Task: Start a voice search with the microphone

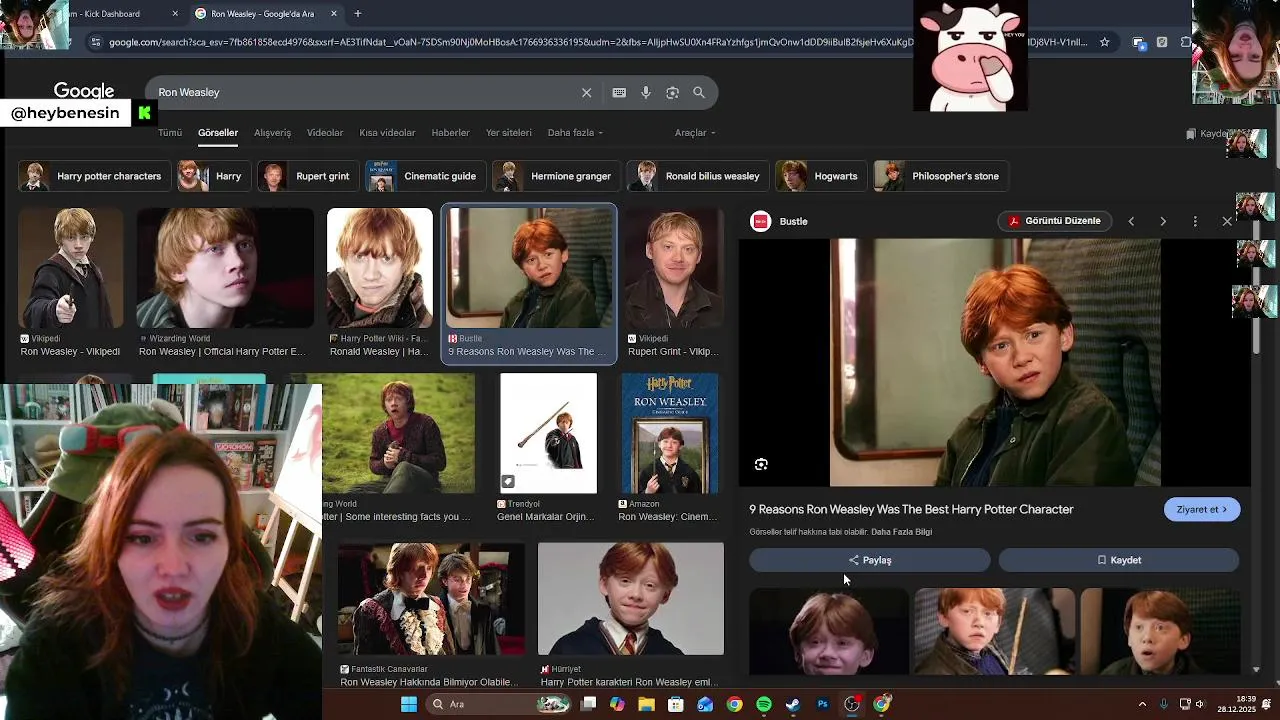Action: 646,92
